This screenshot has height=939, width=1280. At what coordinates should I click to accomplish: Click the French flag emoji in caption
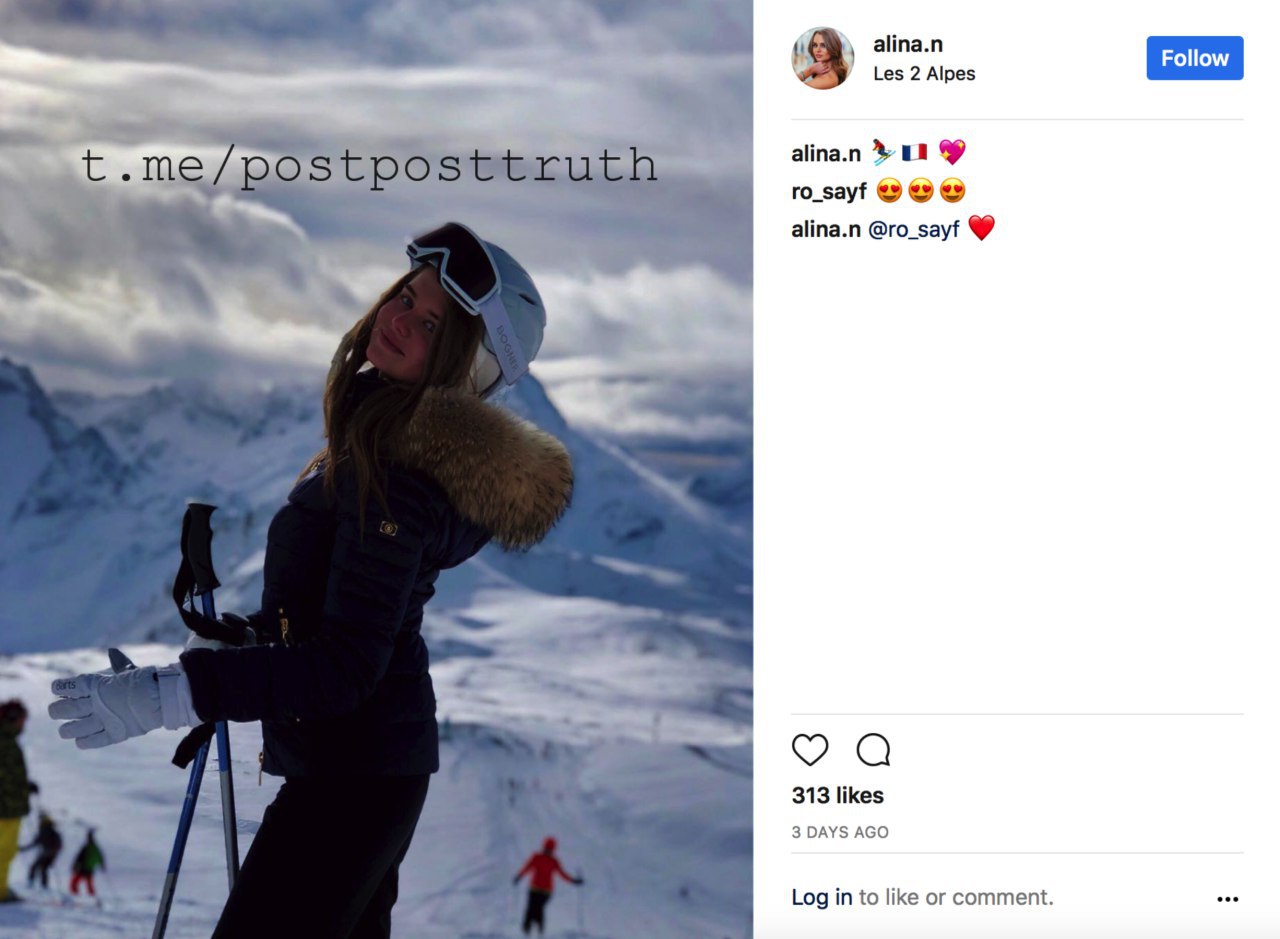point(914,153)
